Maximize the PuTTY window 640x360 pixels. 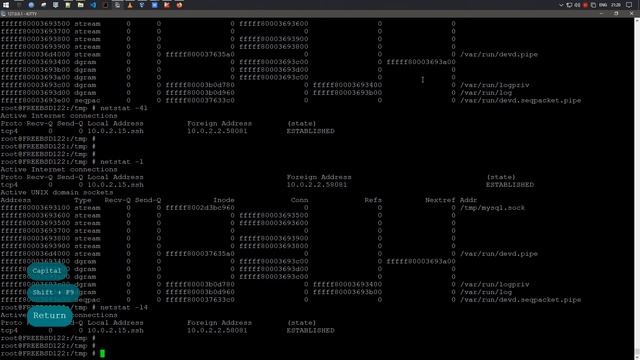pos(616,13)
